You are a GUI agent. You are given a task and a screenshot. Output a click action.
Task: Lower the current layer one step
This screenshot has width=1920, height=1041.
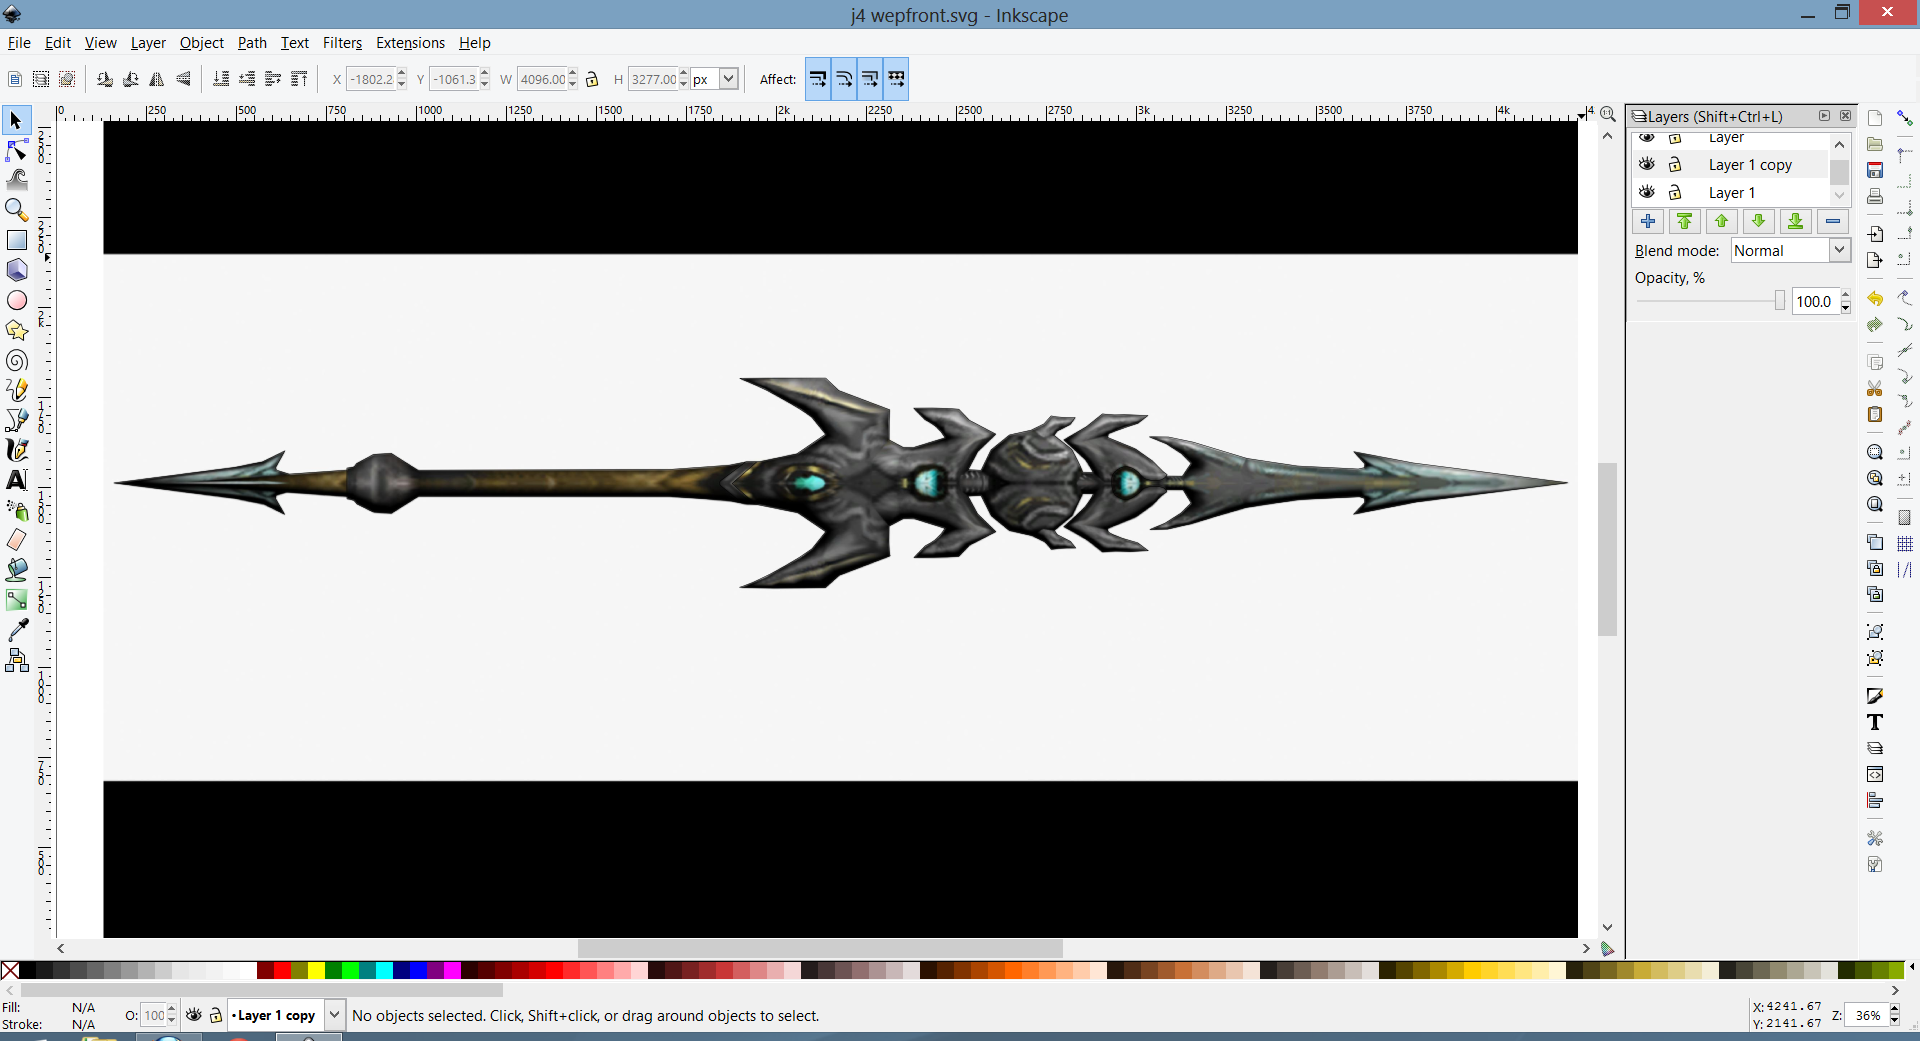(x=1759, y=221)
